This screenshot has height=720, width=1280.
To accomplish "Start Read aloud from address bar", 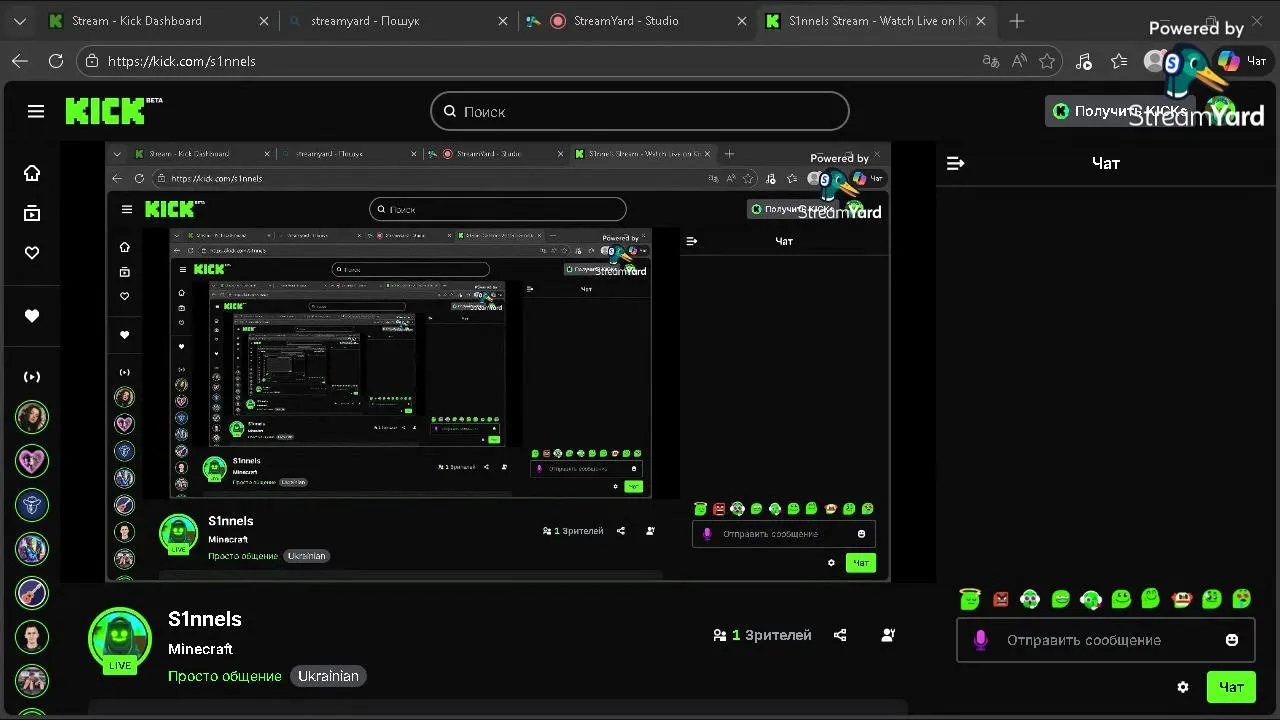I will tap(1019, 61).
